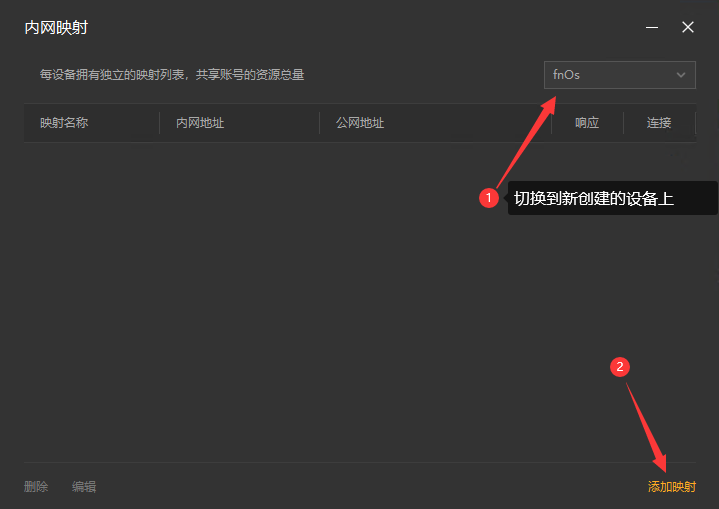Click the 删除 button
The width and height of the screenshot is (719, 509).
click(36, 487)
